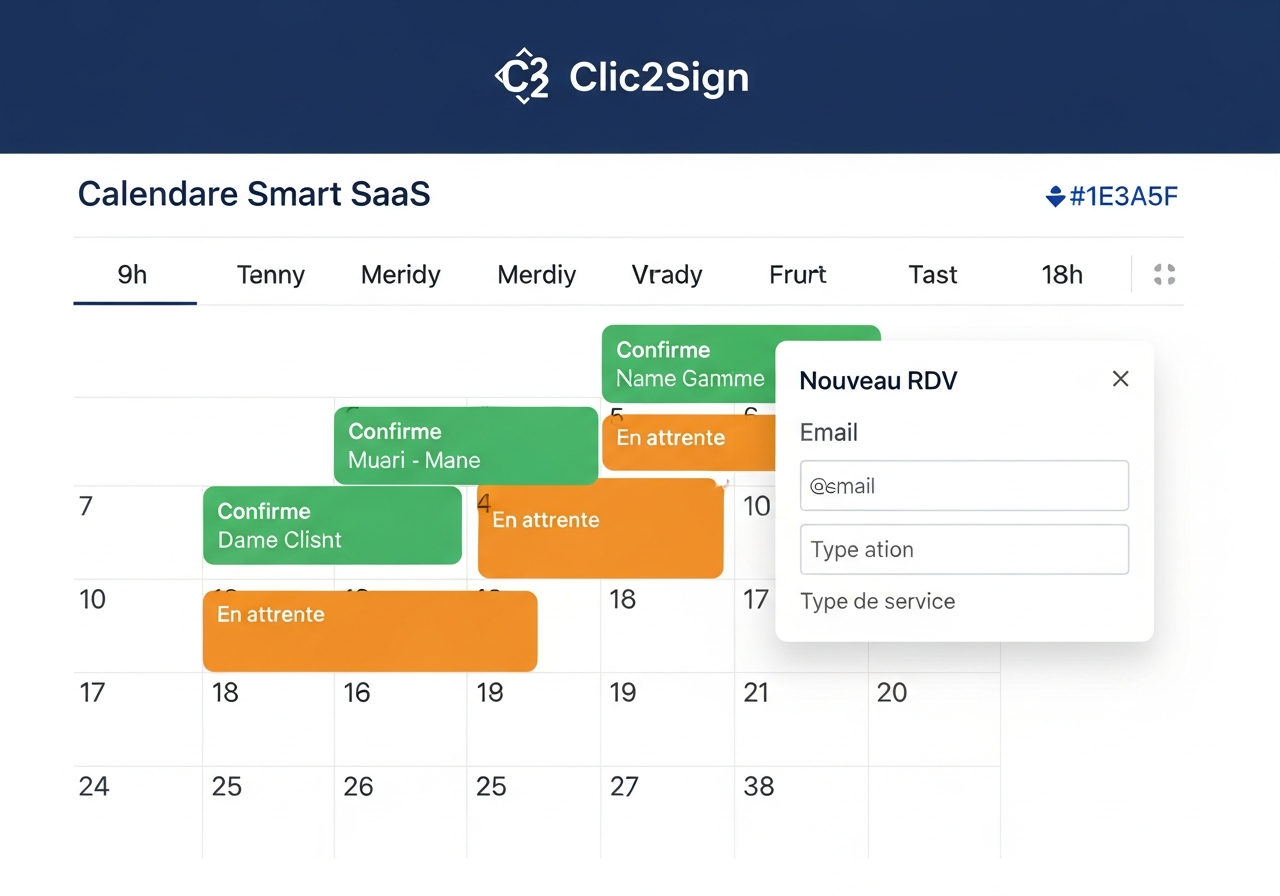The width and height of the screenshot is (1280, 896).
Task: Open the Confirme Dame Clisnt appointment
Action: point(332,525)
